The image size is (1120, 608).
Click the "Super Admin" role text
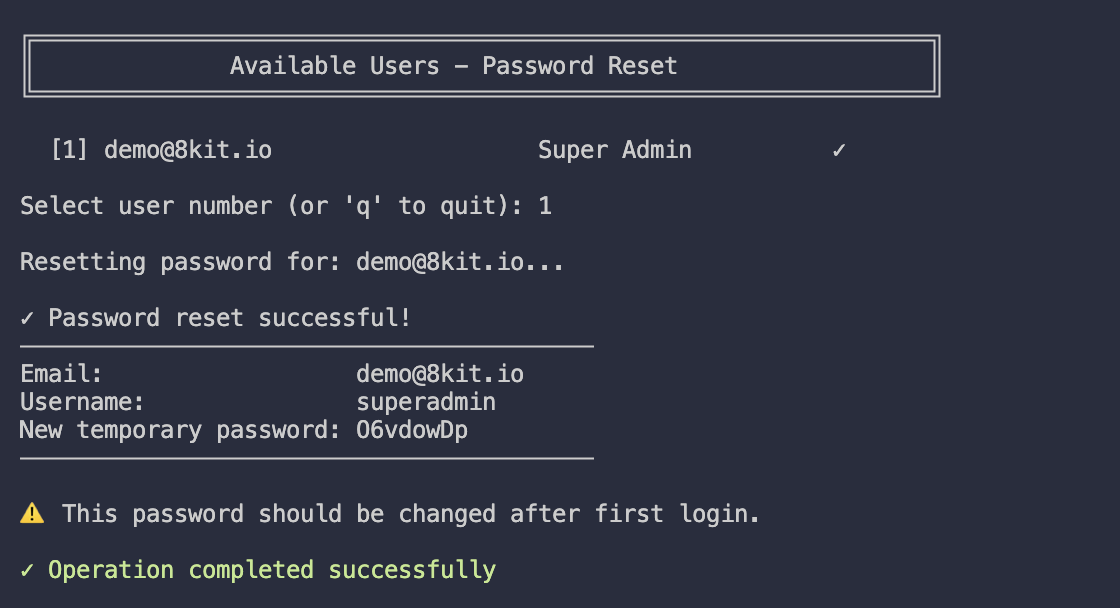click(614, 150)
